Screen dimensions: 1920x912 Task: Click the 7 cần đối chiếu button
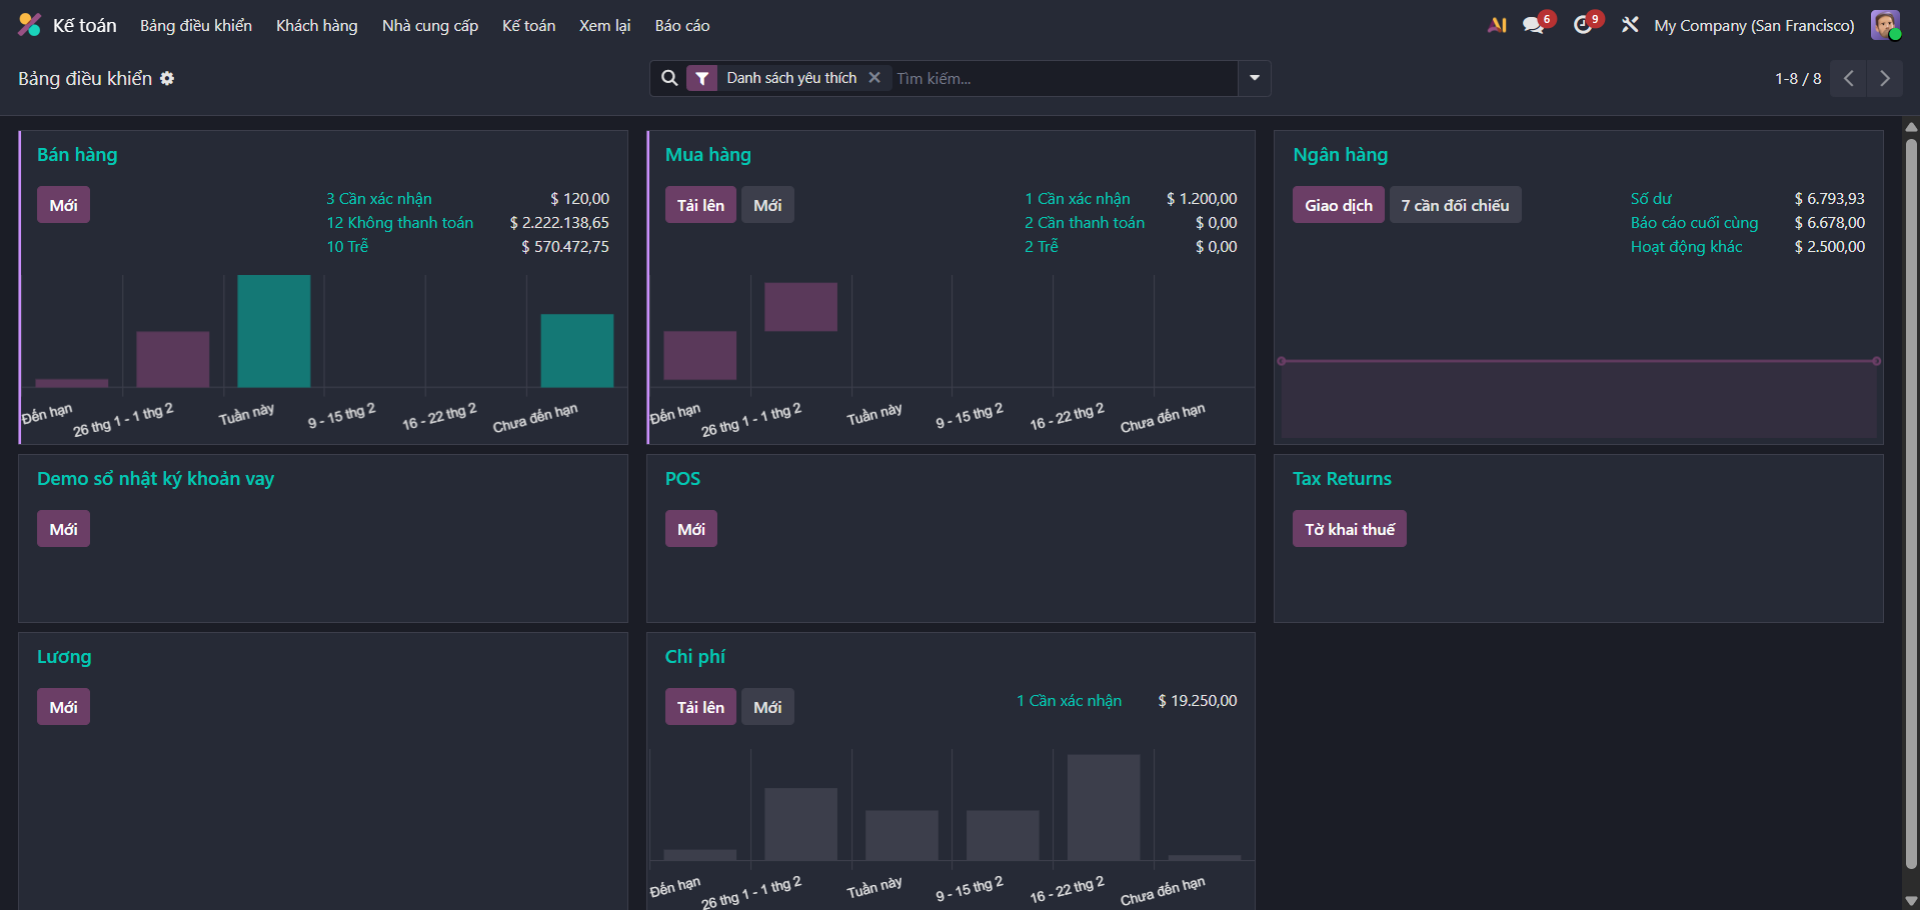(x=1454, y=205)
